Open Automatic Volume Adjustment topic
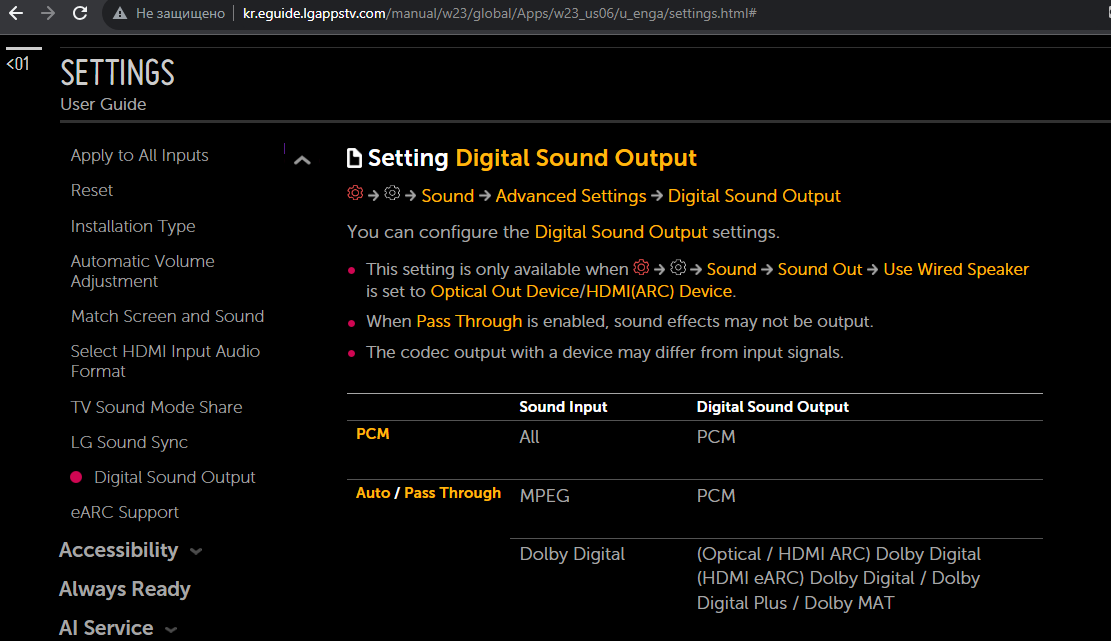This screenshot has width=1111, height=641. pos(142,271)
